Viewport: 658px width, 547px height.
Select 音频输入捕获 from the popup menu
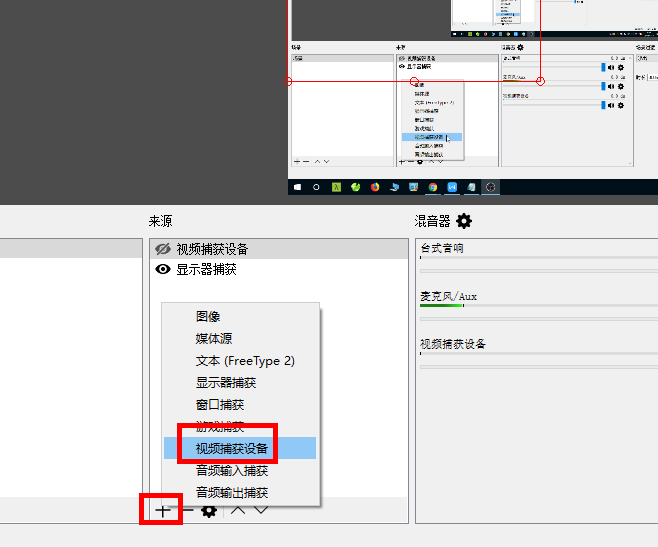point(232,470)
